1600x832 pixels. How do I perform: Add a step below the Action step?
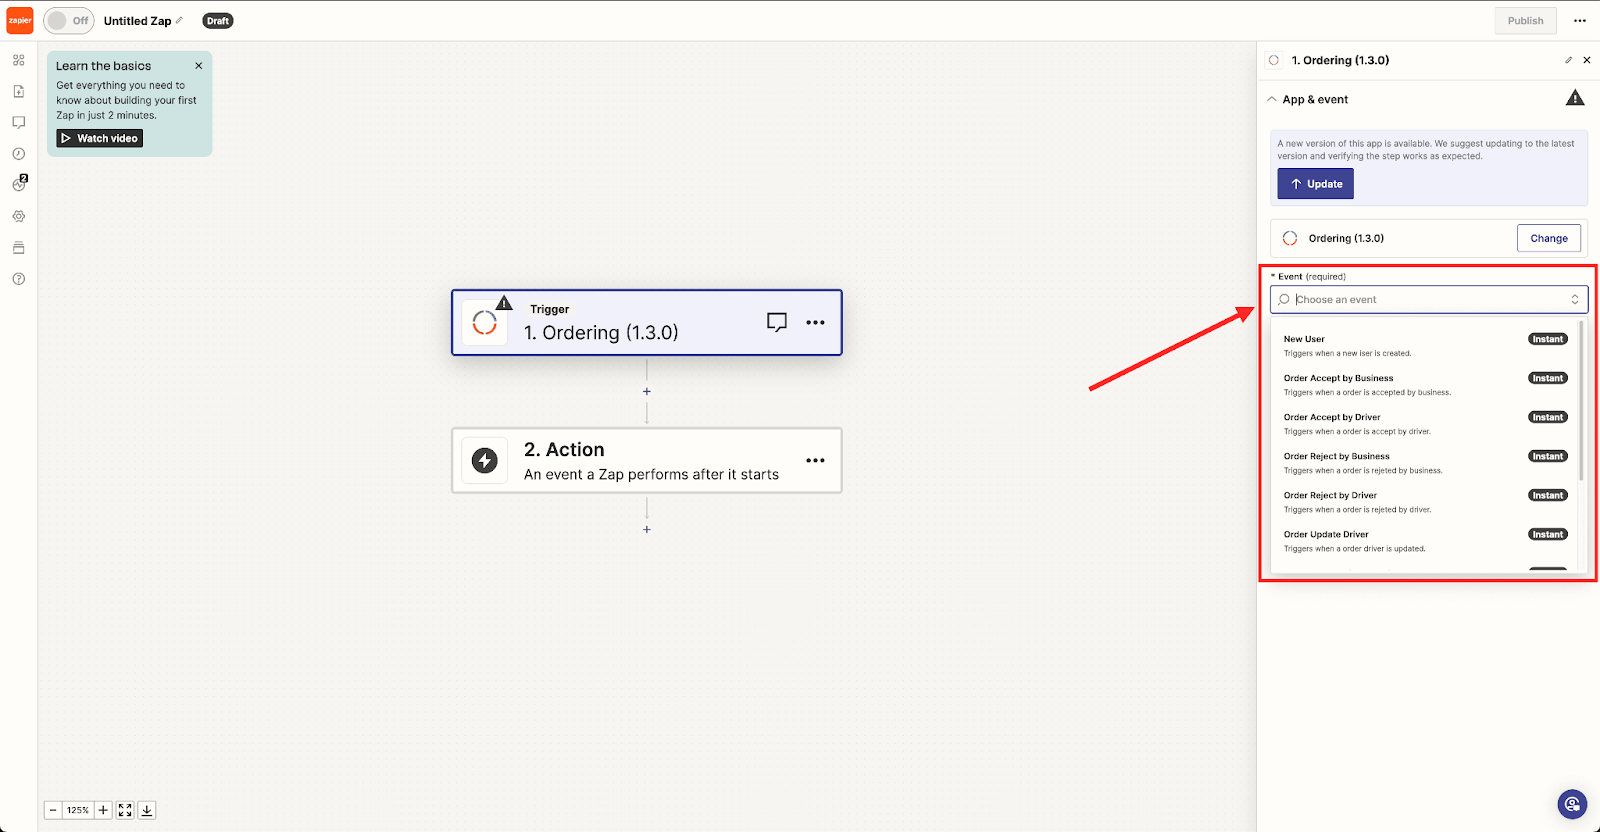(647, 529)
